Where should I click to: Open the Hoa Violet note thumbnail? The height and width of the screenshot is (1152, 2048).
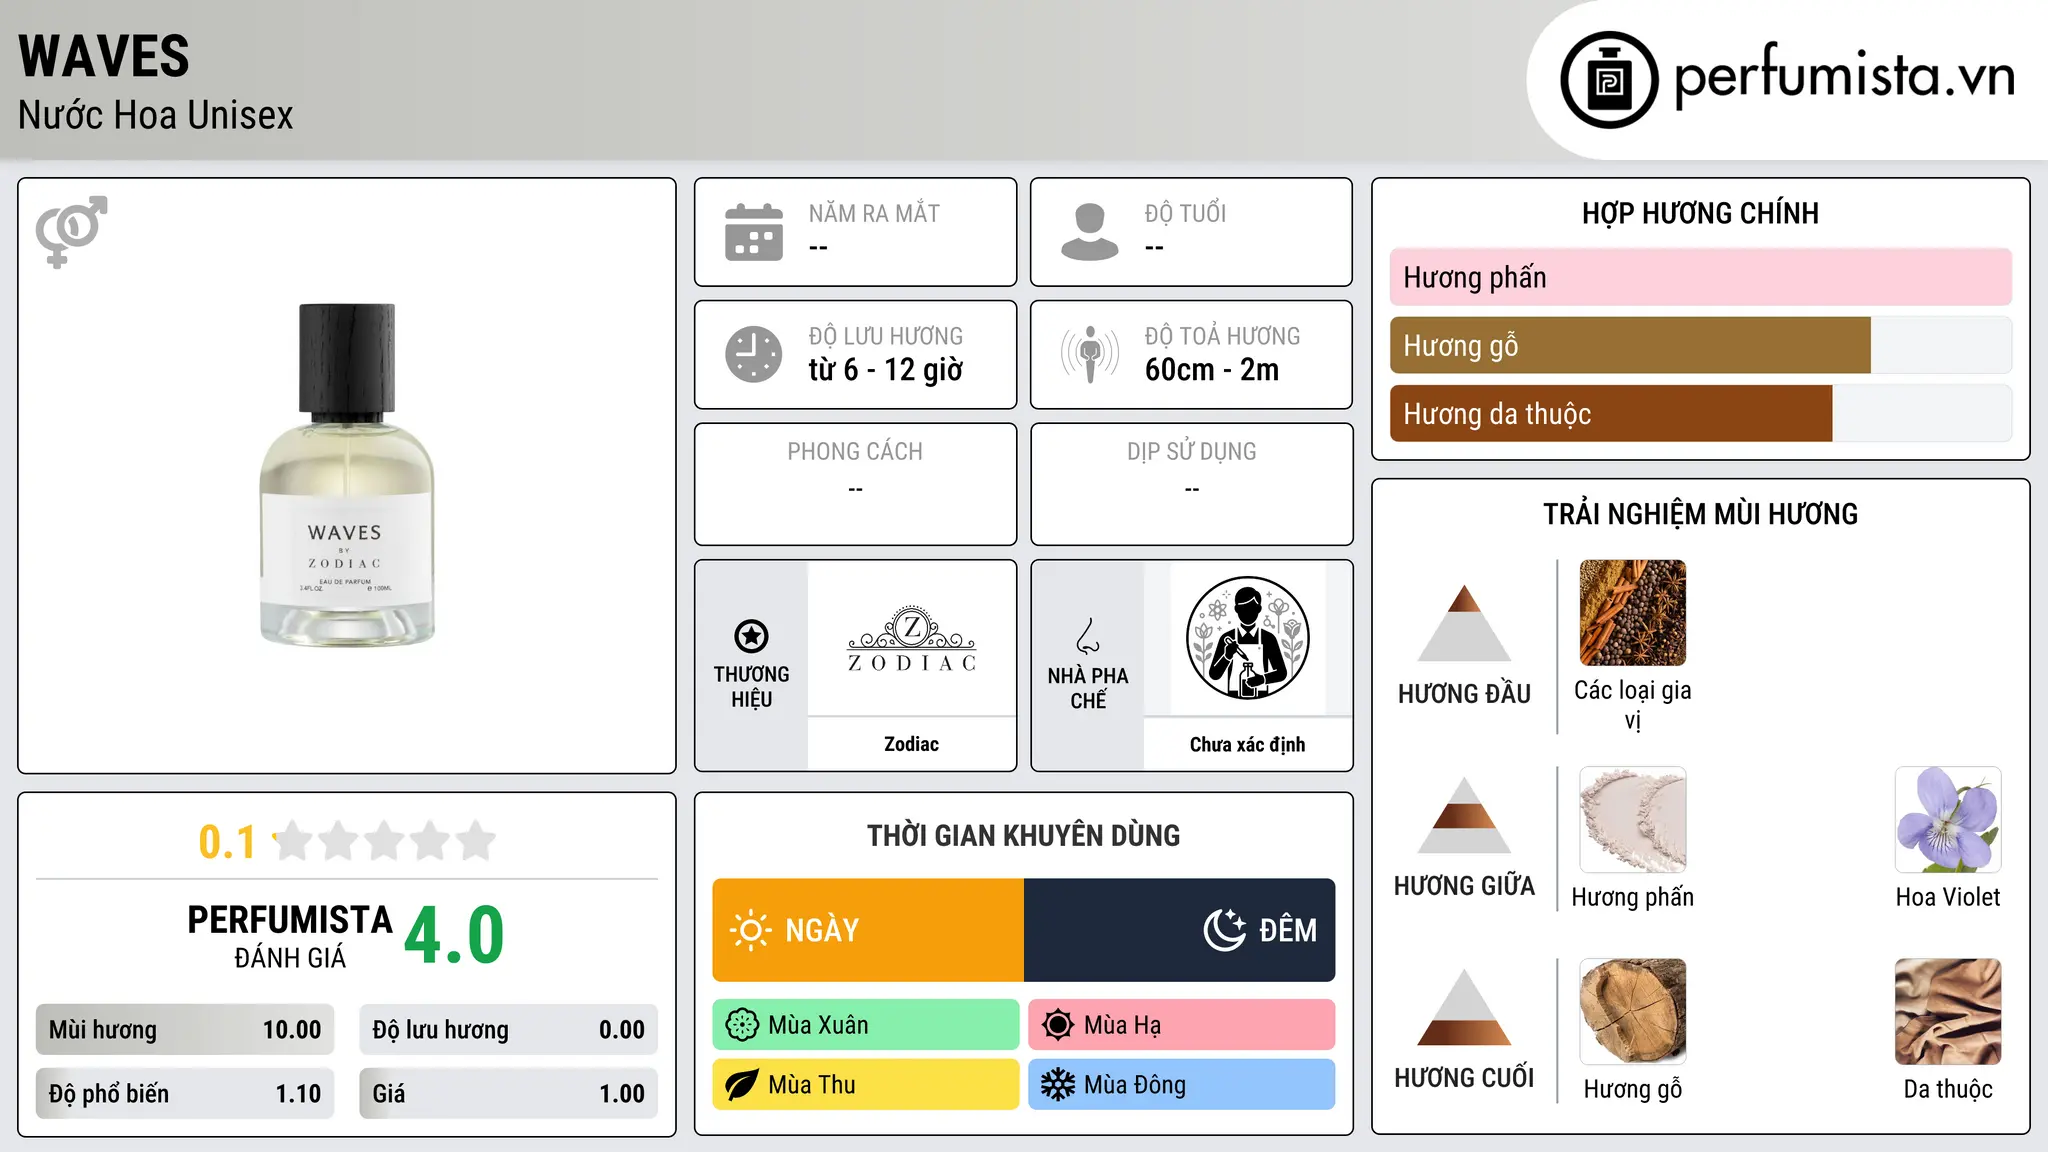click(x=1948, y=820)
